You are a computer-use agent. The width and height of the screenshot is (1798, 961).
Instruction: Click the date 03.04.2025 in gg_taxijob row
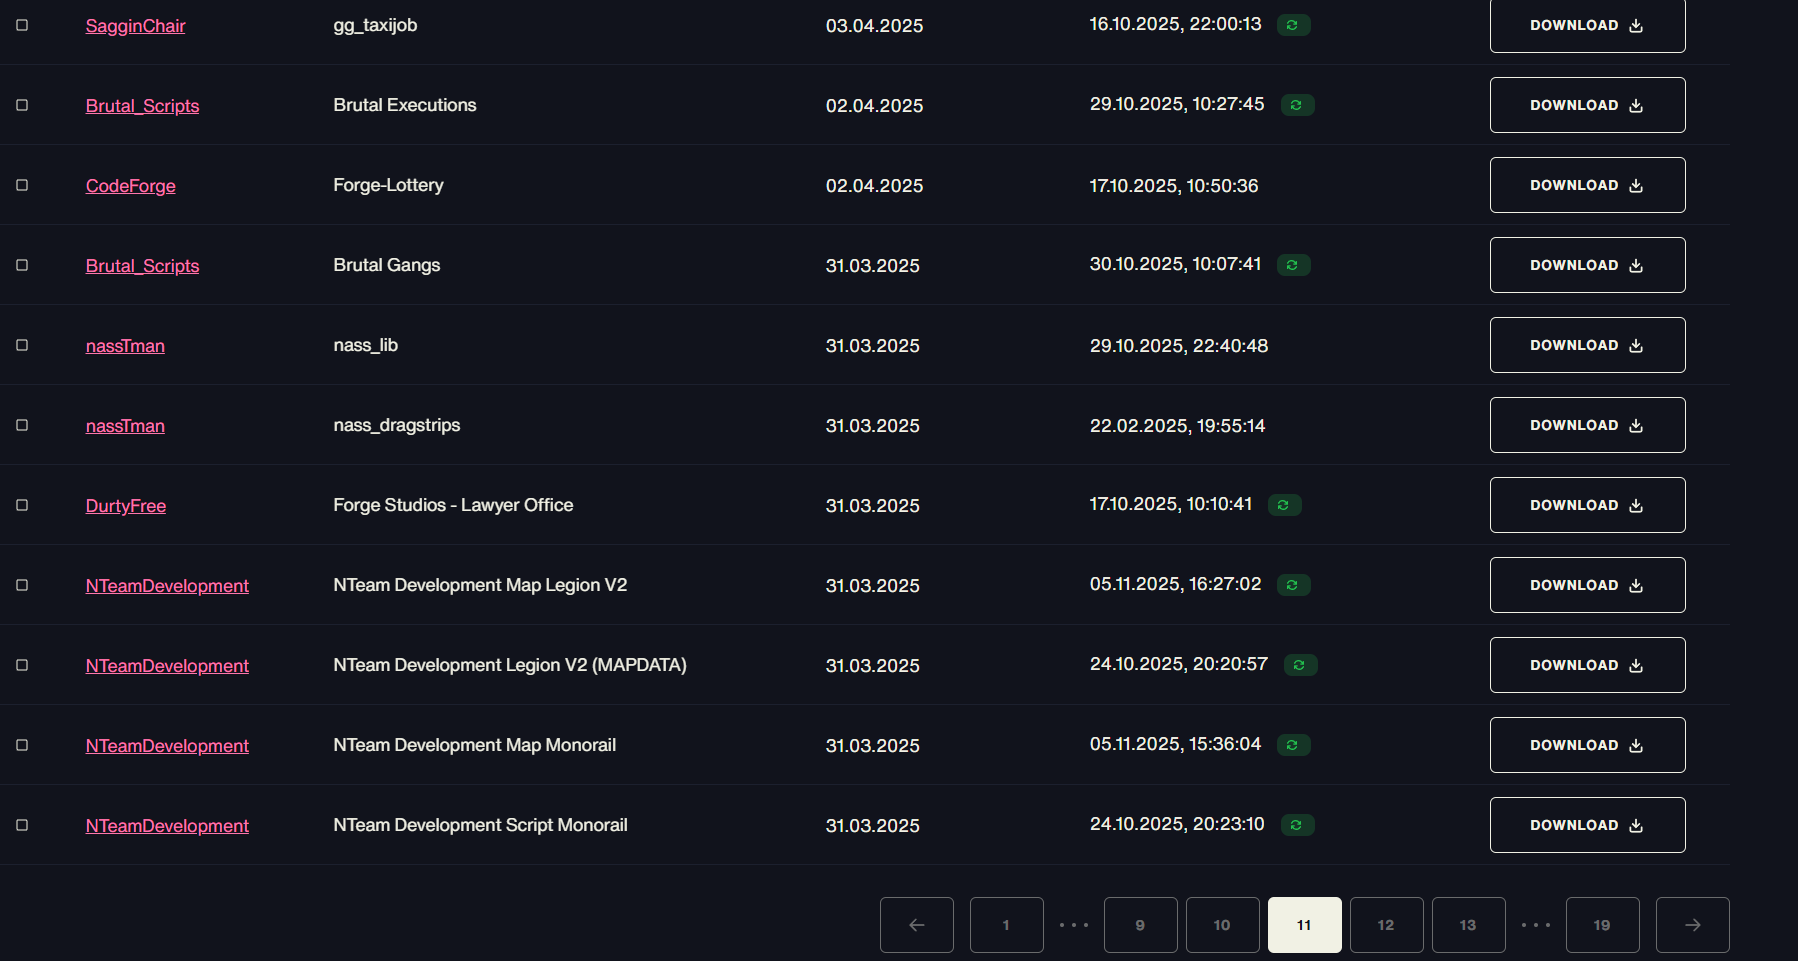[875, 26]
